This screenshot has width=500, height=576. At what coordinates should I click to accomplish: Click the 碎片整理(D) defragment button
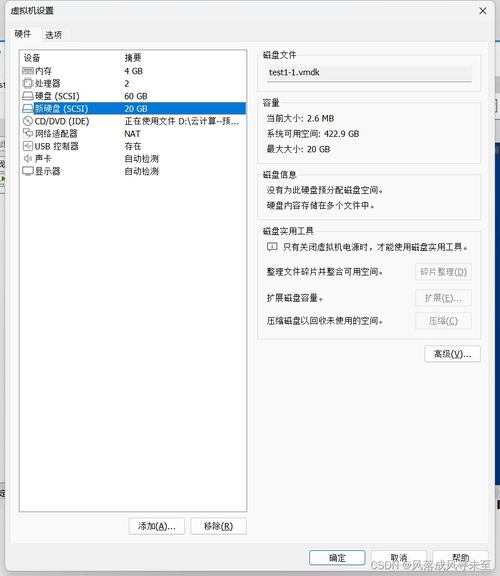tap(443, 272)
